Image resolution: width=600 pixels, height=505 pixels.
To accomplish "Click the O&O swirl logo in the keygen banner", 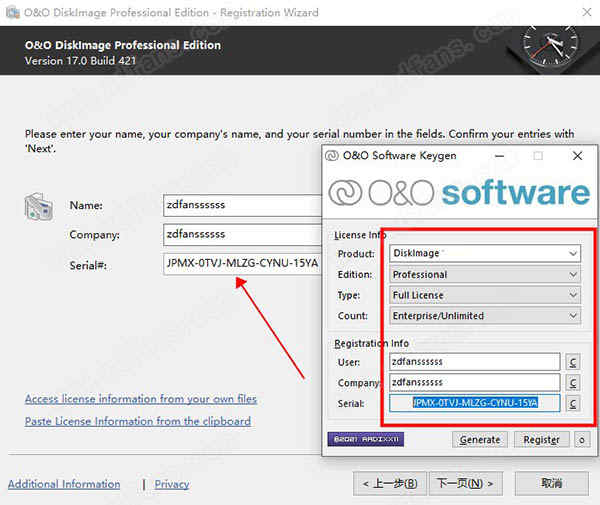I will click(345, 192).
